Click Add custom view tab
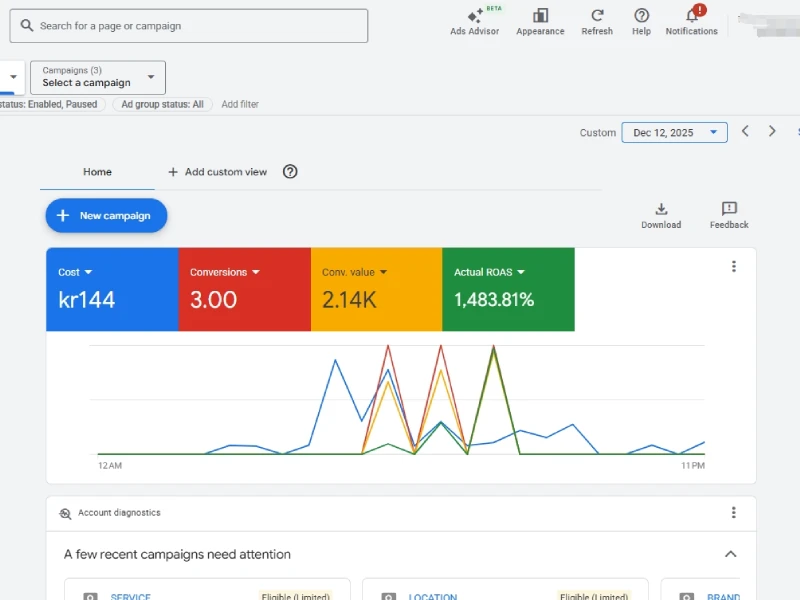Viewport: 800px width, 600px height. [x=217, y=172]
